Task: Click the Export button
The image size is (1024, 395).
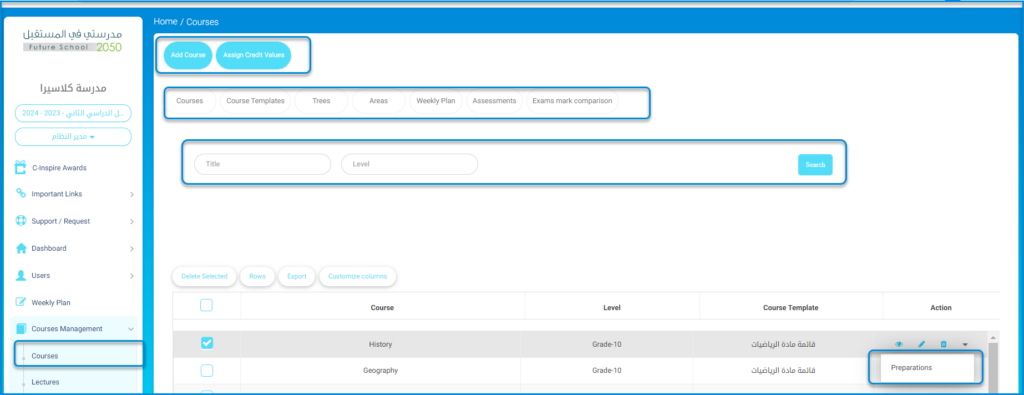Action: (296, 276)
